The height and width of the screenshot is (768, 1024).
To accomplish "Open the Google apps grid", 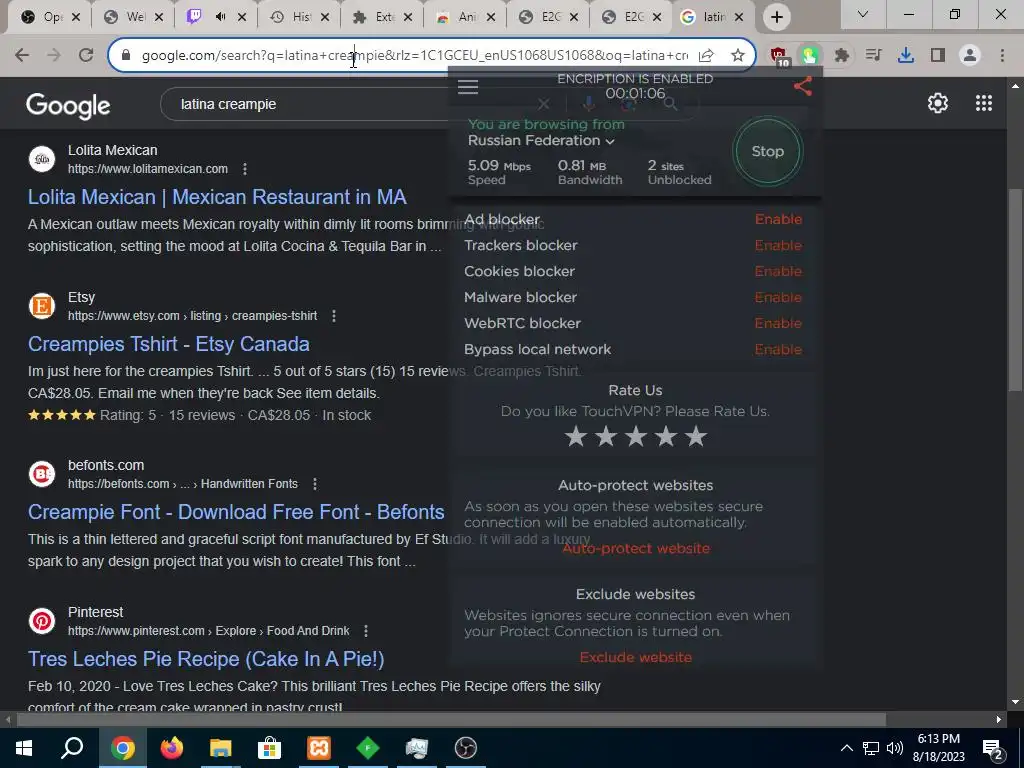I will (x=984, y=103).
